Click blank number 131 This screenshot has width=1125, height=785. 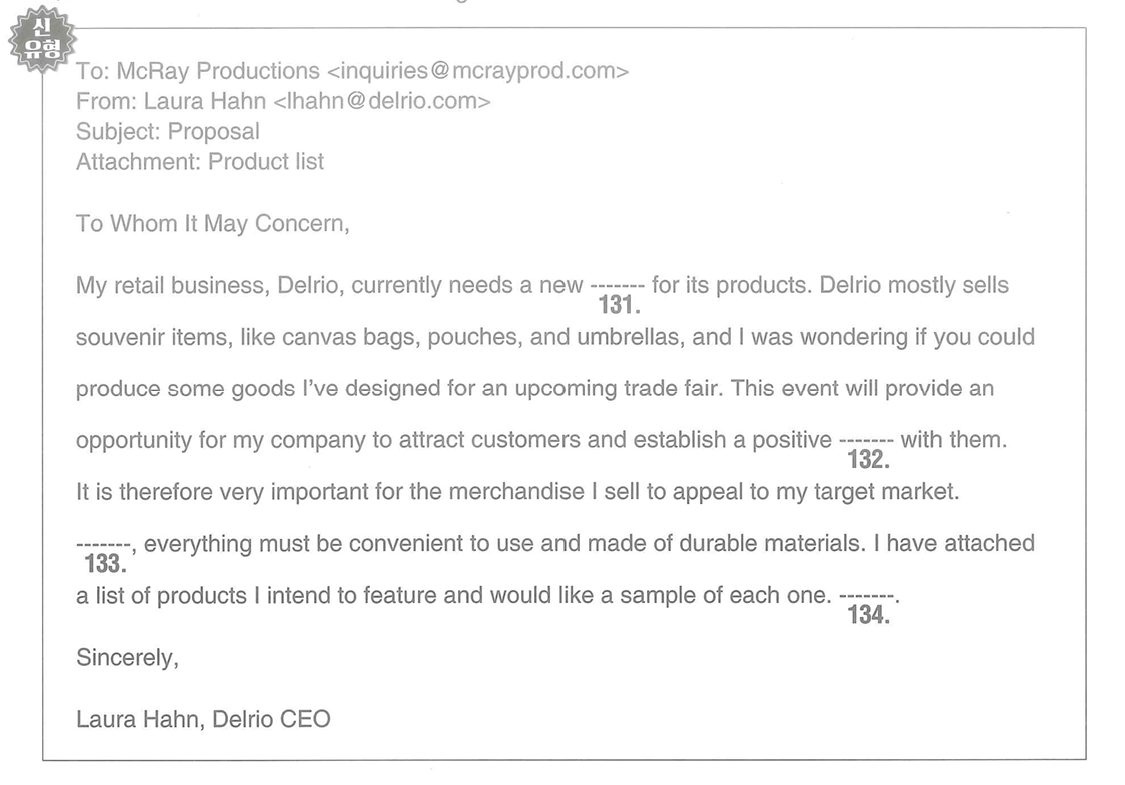(x=618, y=296)
